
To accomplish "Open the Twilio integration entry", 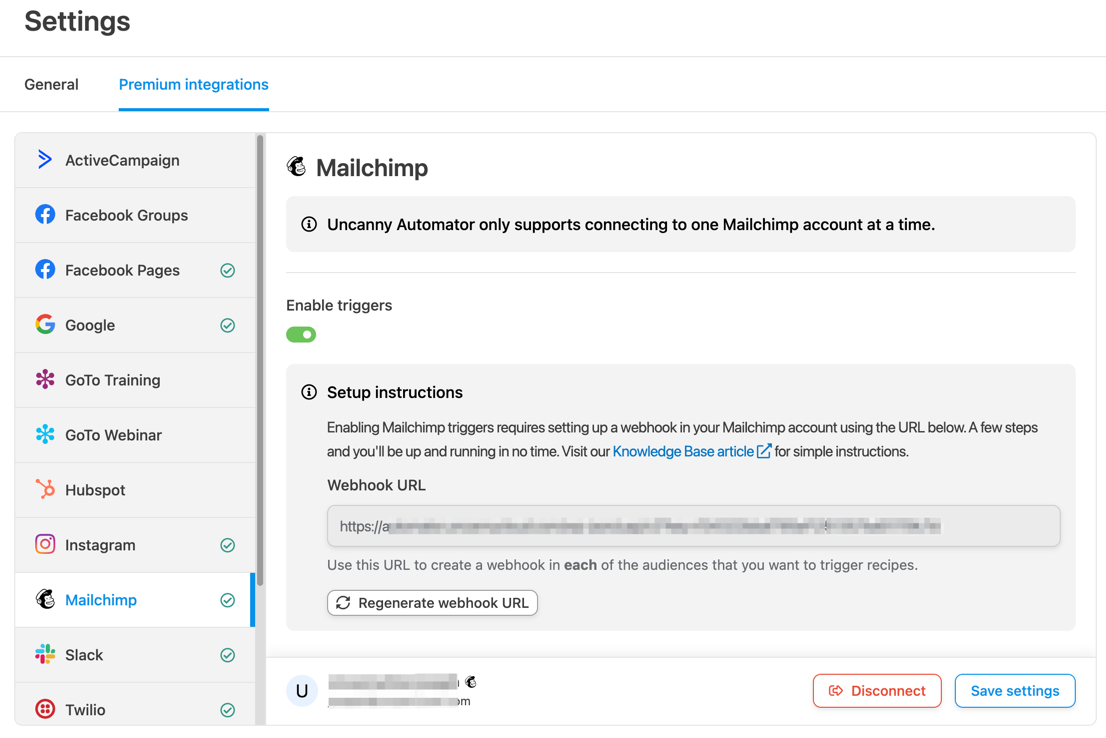I will [x=135, y=704].
